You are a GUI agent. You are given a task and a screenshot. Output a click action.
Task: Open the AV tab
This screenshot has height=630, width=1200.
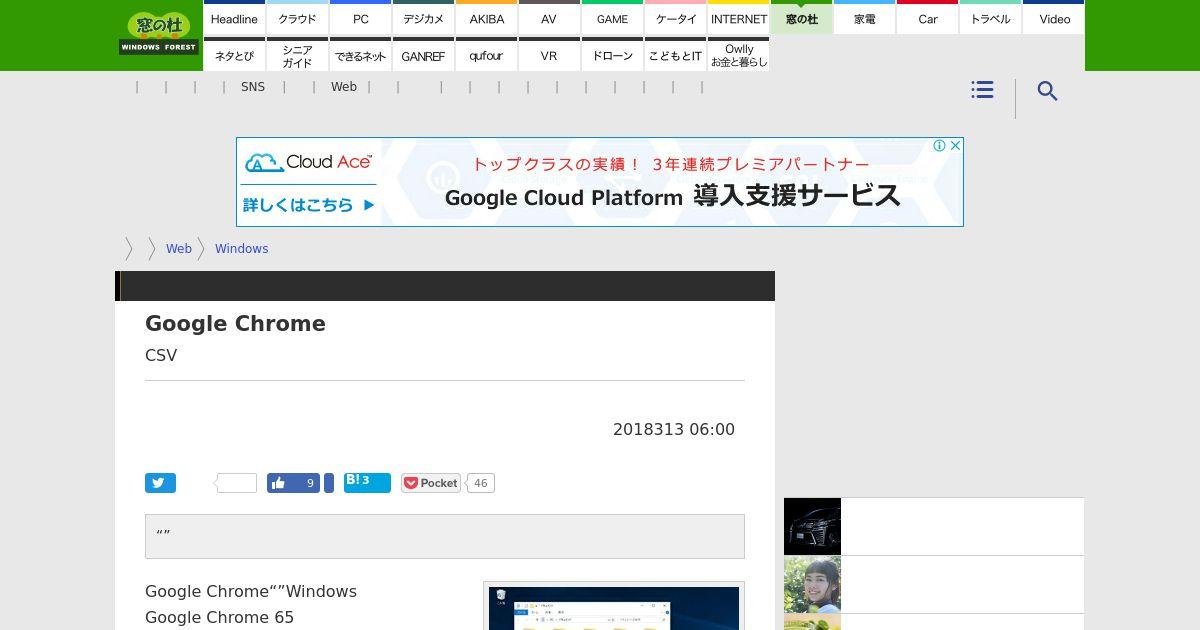(549, 18)
